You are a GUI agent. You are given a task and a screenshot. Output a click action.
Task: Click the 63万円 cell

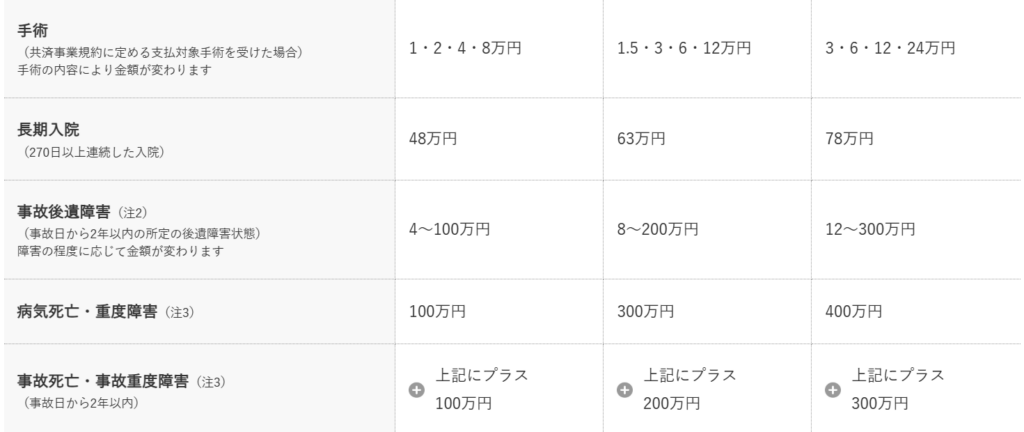641,139
